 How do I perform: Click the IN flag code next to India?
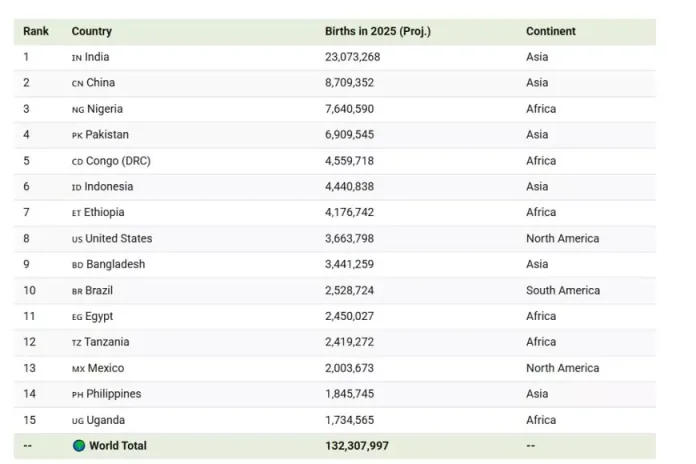[x=77, y=58]
